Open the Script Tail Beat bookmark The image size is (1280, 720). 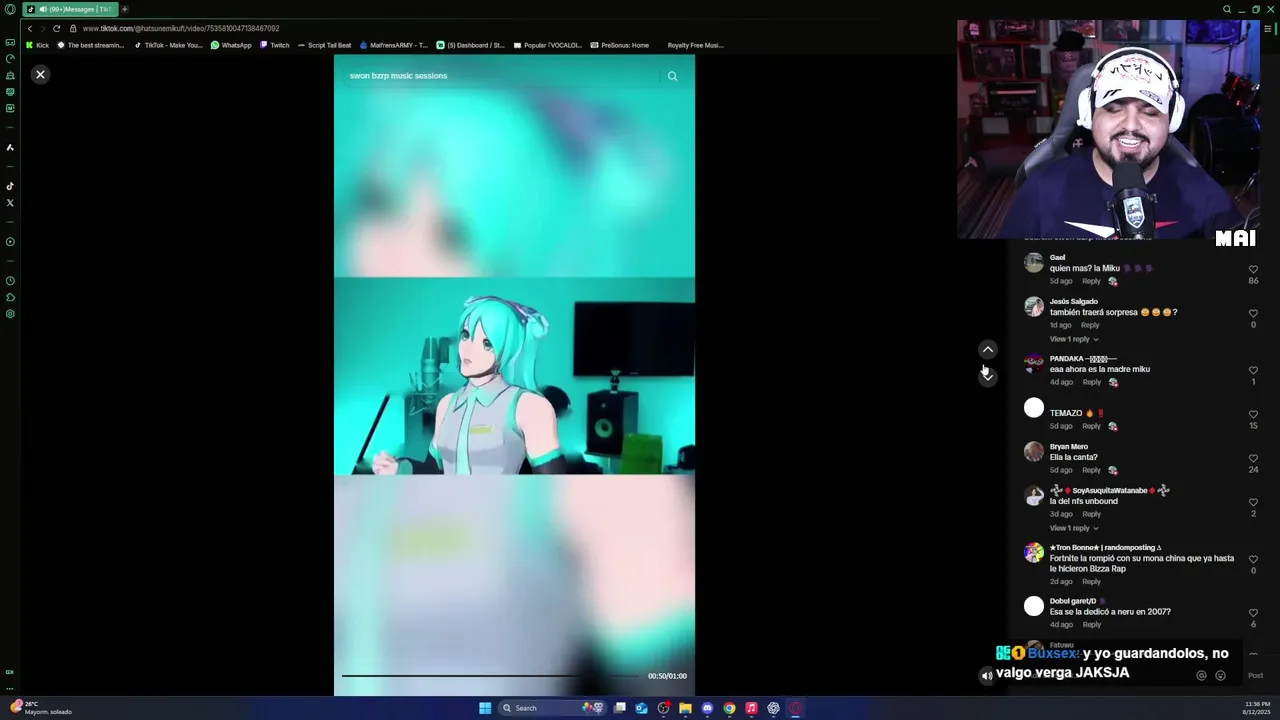pyautogui.click(x=325, y=45)
